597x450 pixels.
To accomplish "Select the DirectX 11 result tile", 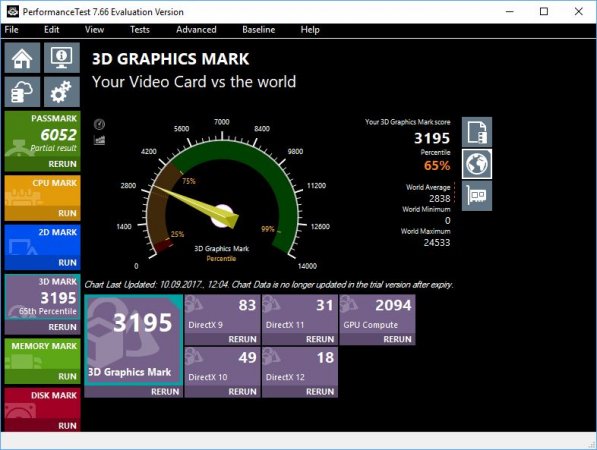I will point(300,314).
